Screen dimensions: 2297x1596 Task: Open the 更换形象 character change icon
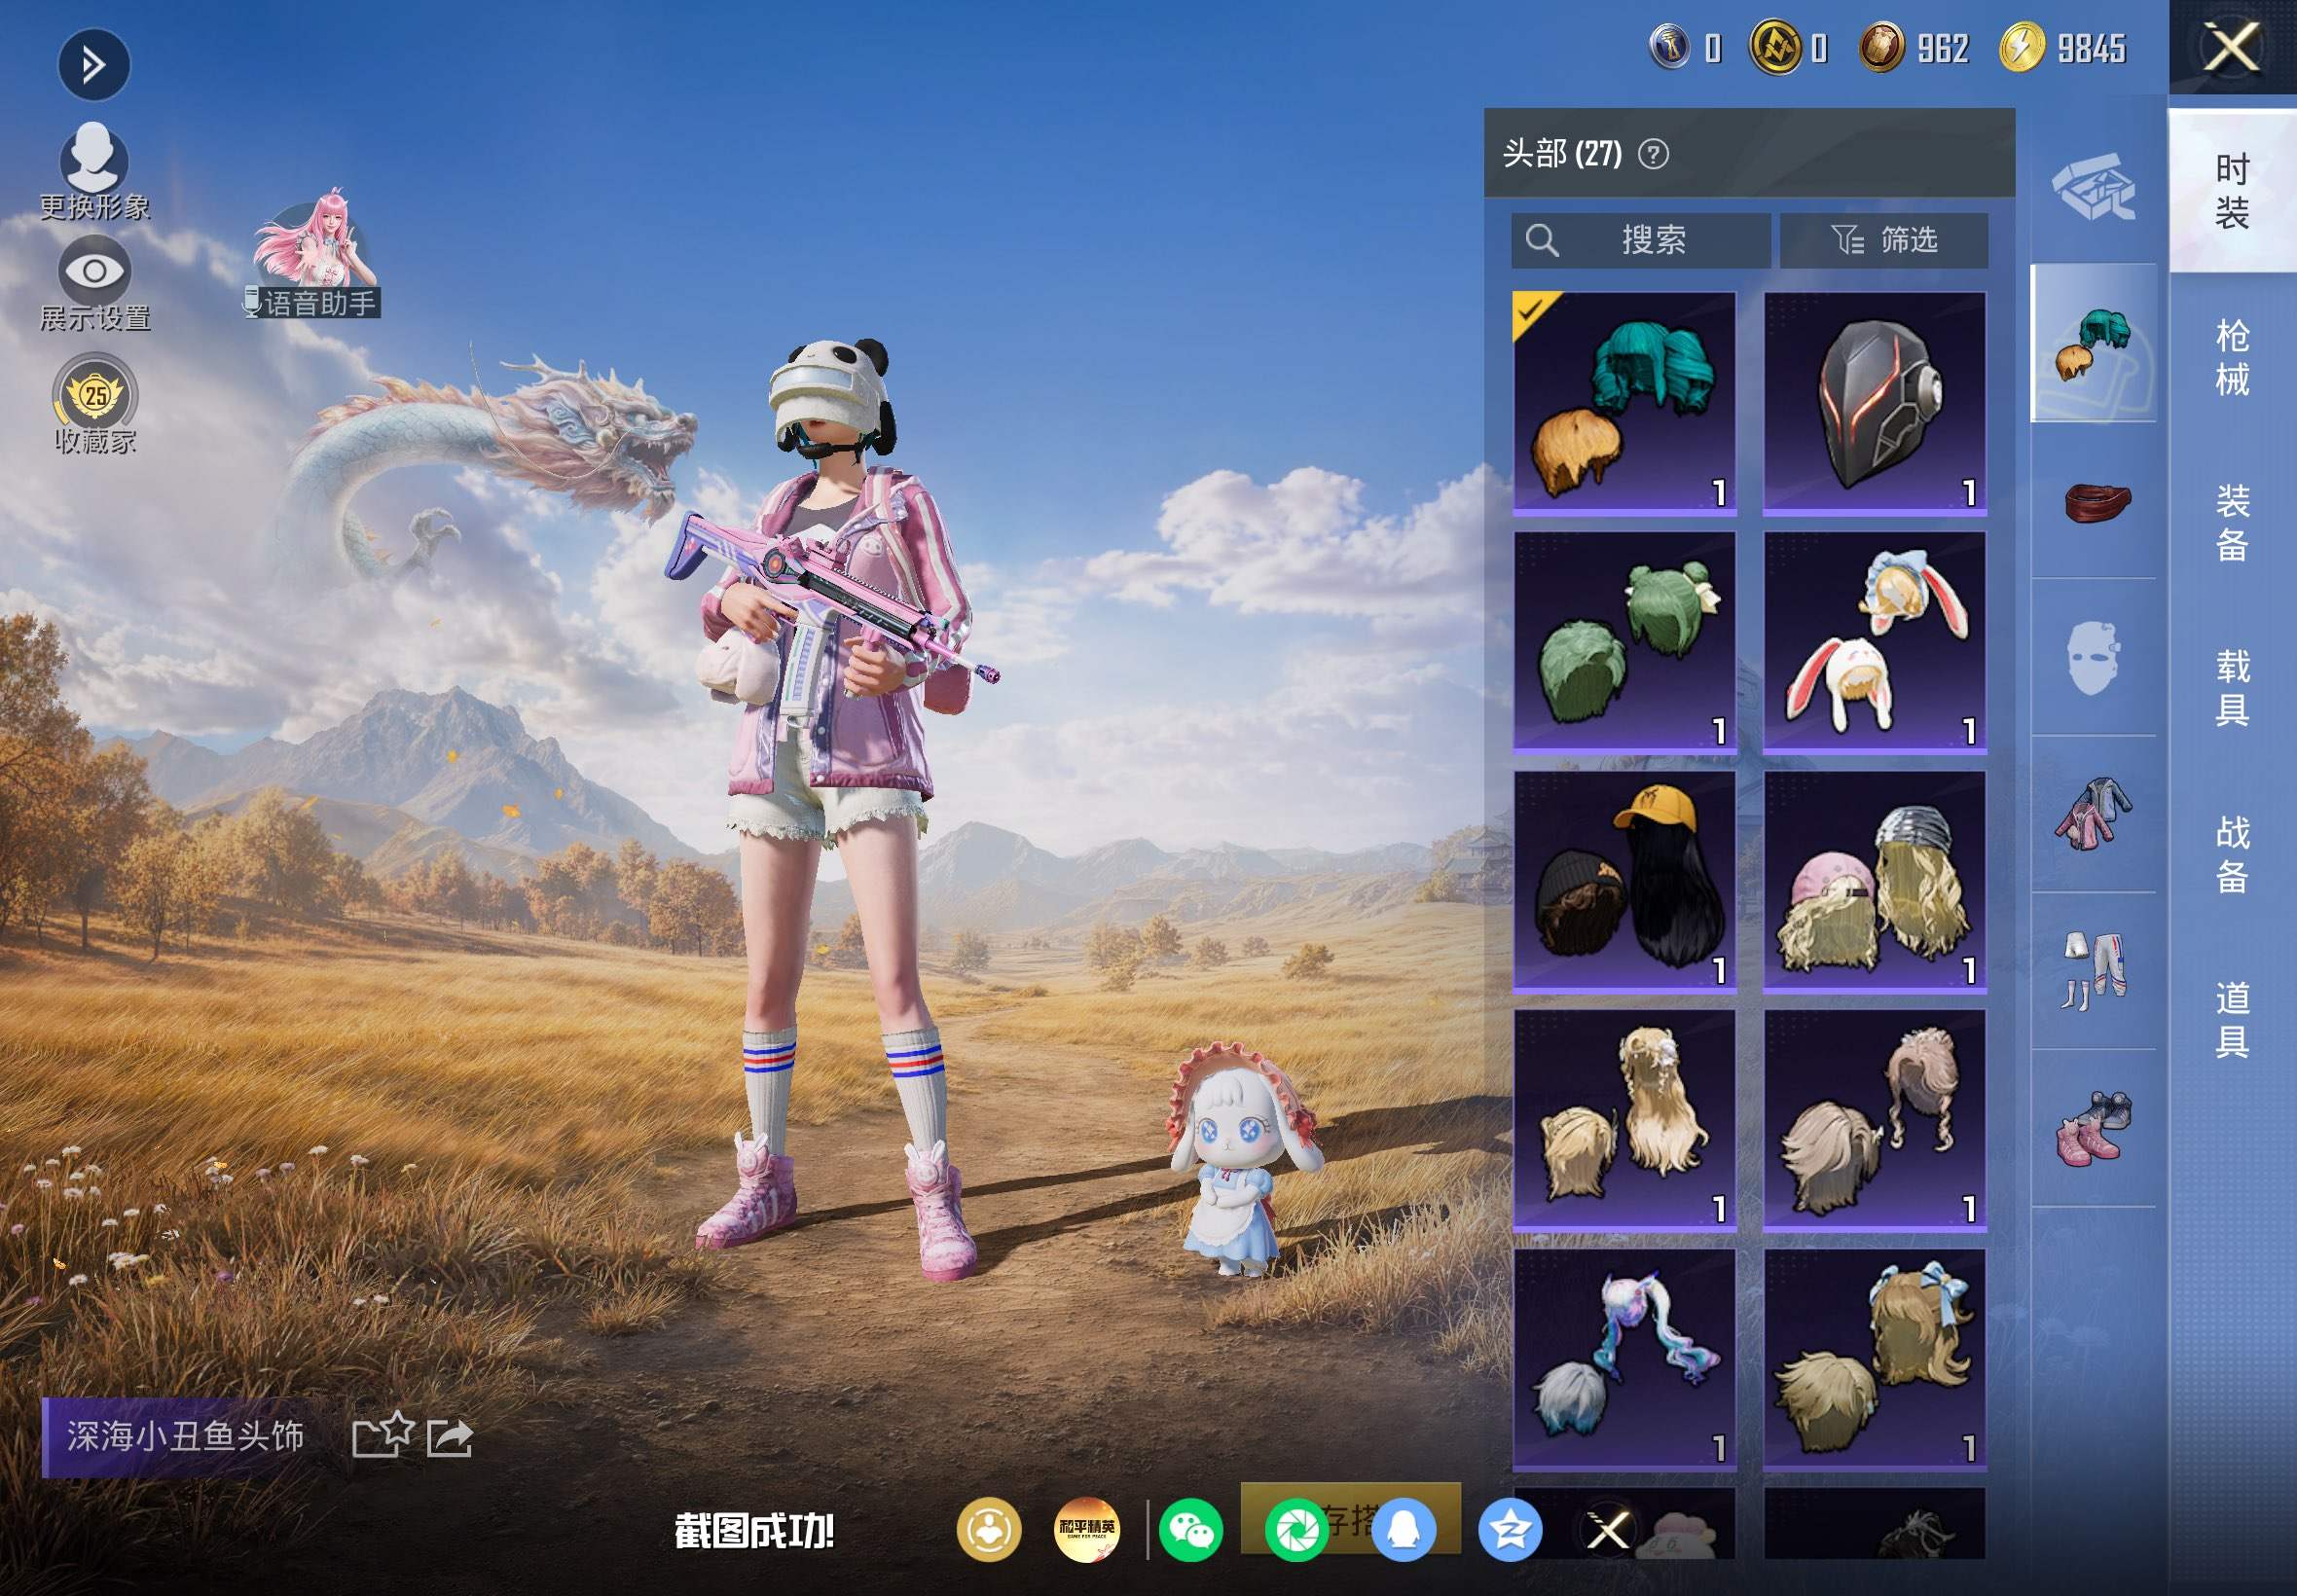click(94, 170)
